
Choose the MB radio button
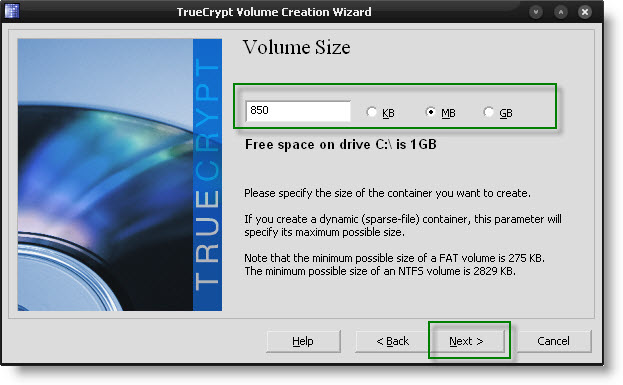440,113
